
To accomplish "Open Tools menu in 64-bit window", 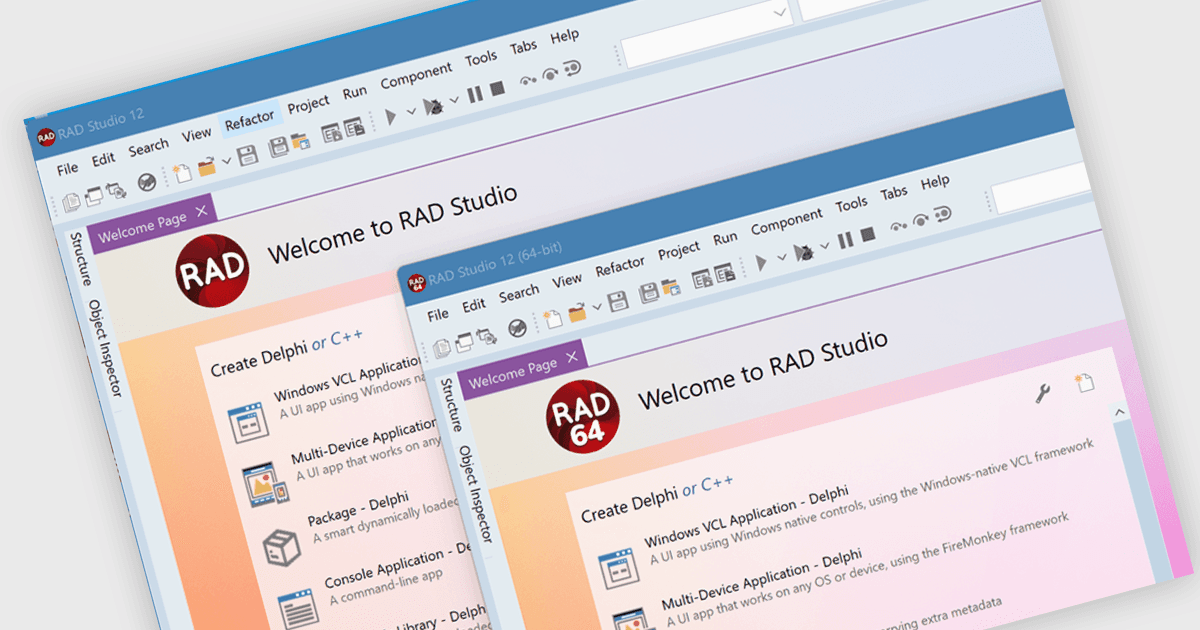I will tap(851, 204).
